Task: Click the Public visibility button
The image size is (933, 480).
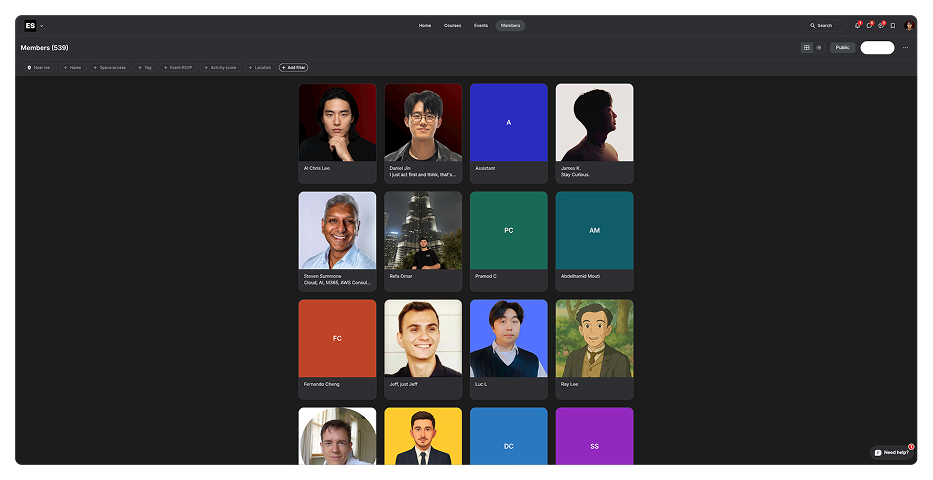Action: (x=843, y=48)
